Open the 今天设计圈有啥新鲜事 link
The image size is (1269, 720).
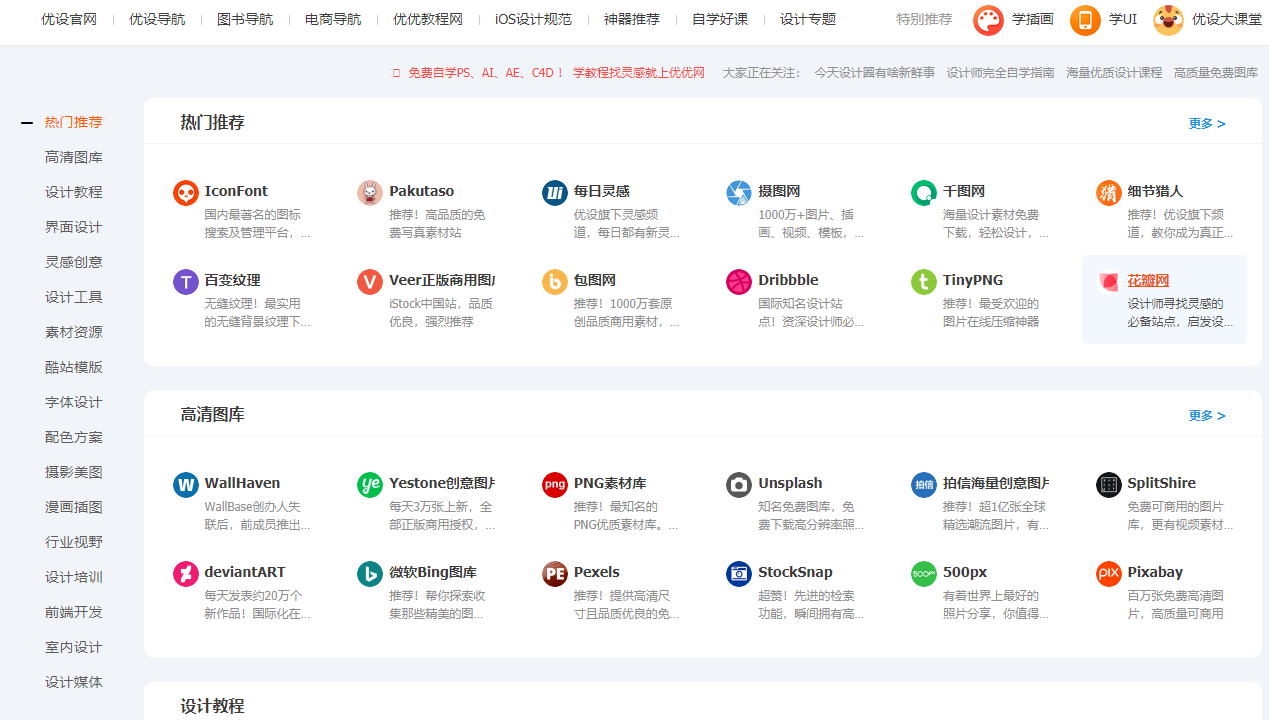coord(875,73)
